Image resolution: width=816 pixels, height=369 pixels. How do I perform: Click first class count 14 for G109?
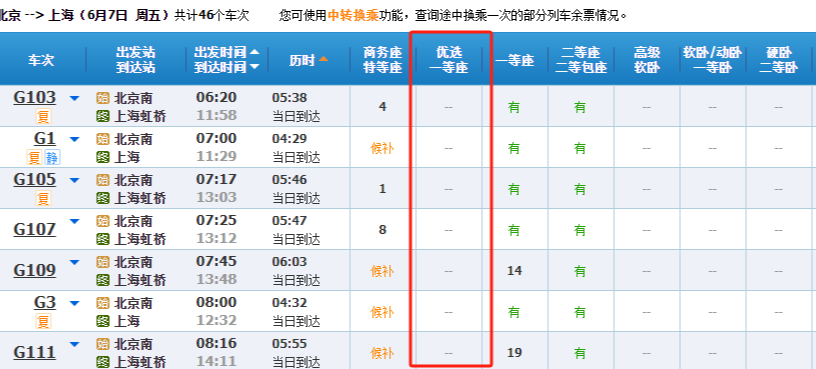click(x=514, y=271)
